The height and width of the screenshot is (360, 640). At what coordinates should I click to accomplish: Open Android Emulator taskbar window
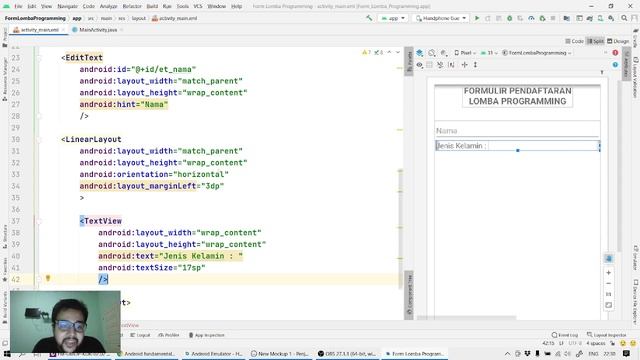click(x=213, y=353)
